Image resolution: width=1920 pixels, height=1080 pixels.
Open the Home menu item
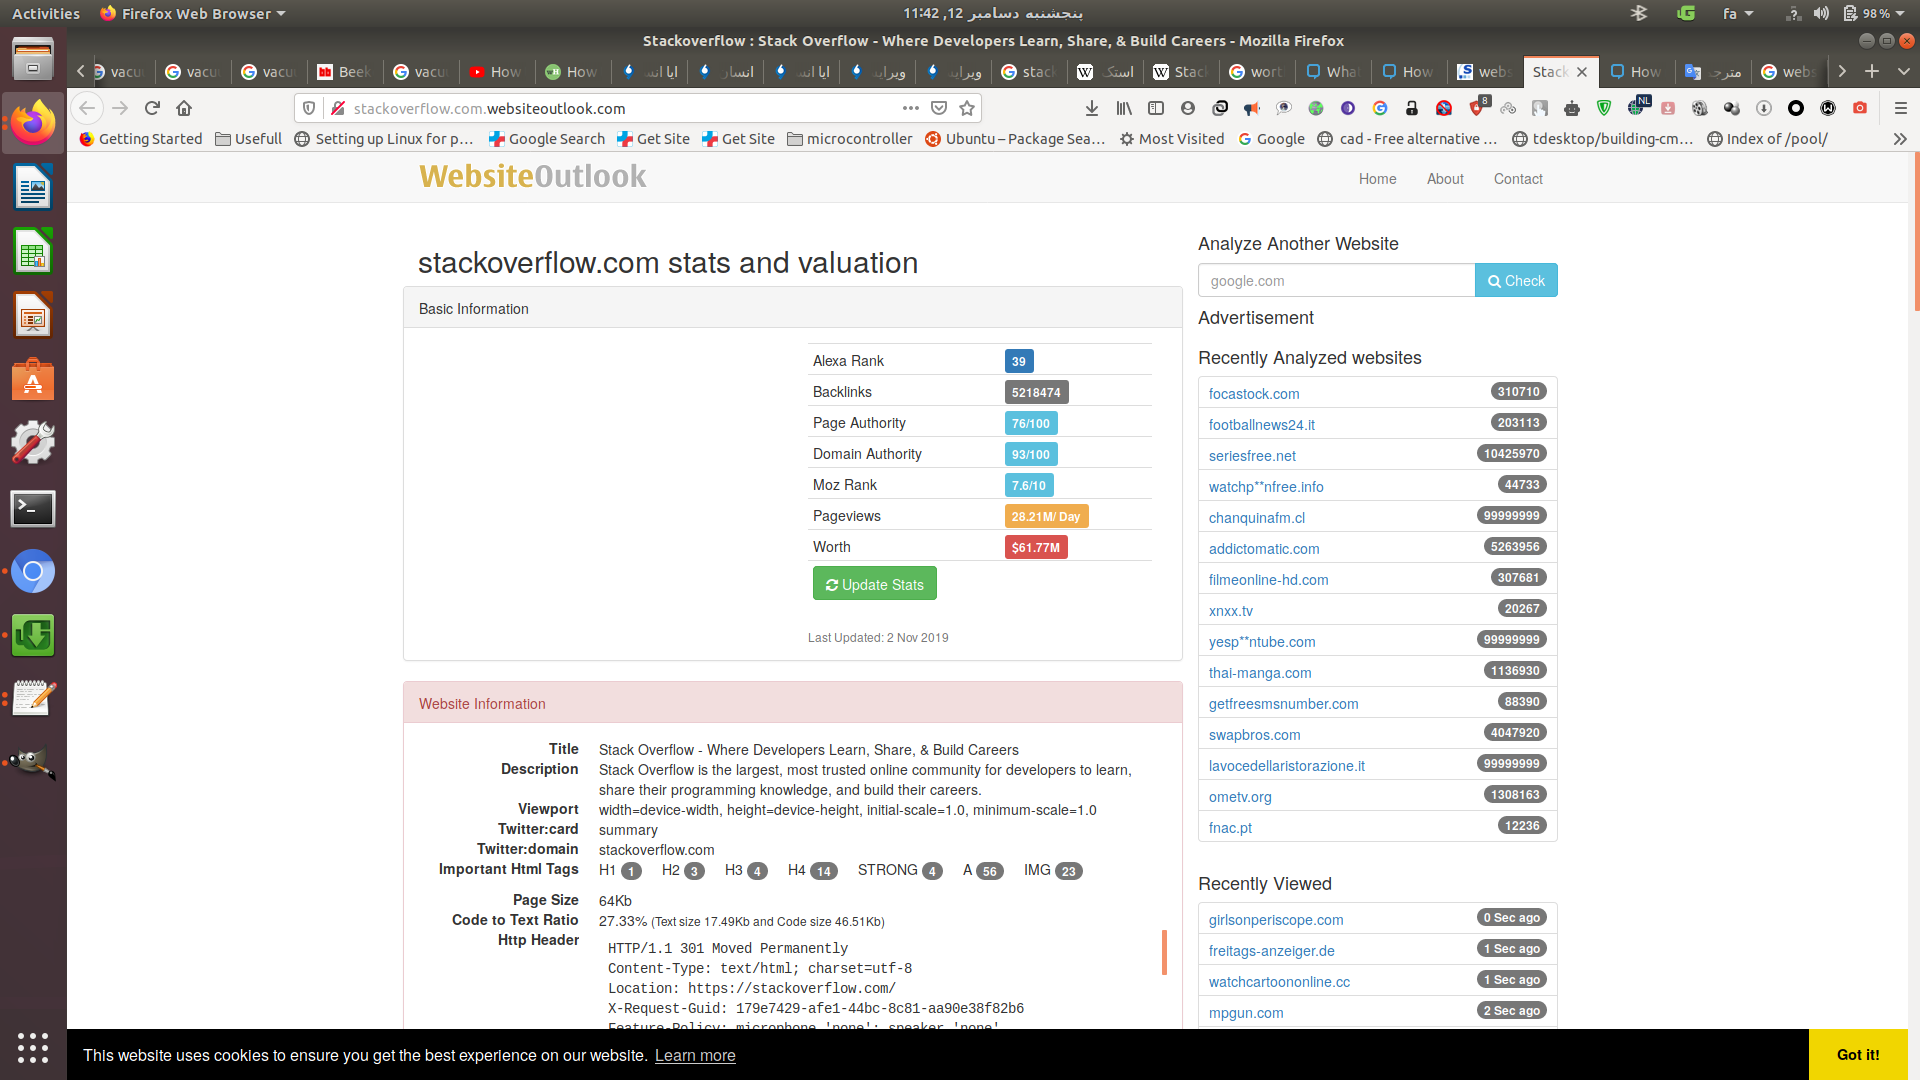[x=1377, y=179]
